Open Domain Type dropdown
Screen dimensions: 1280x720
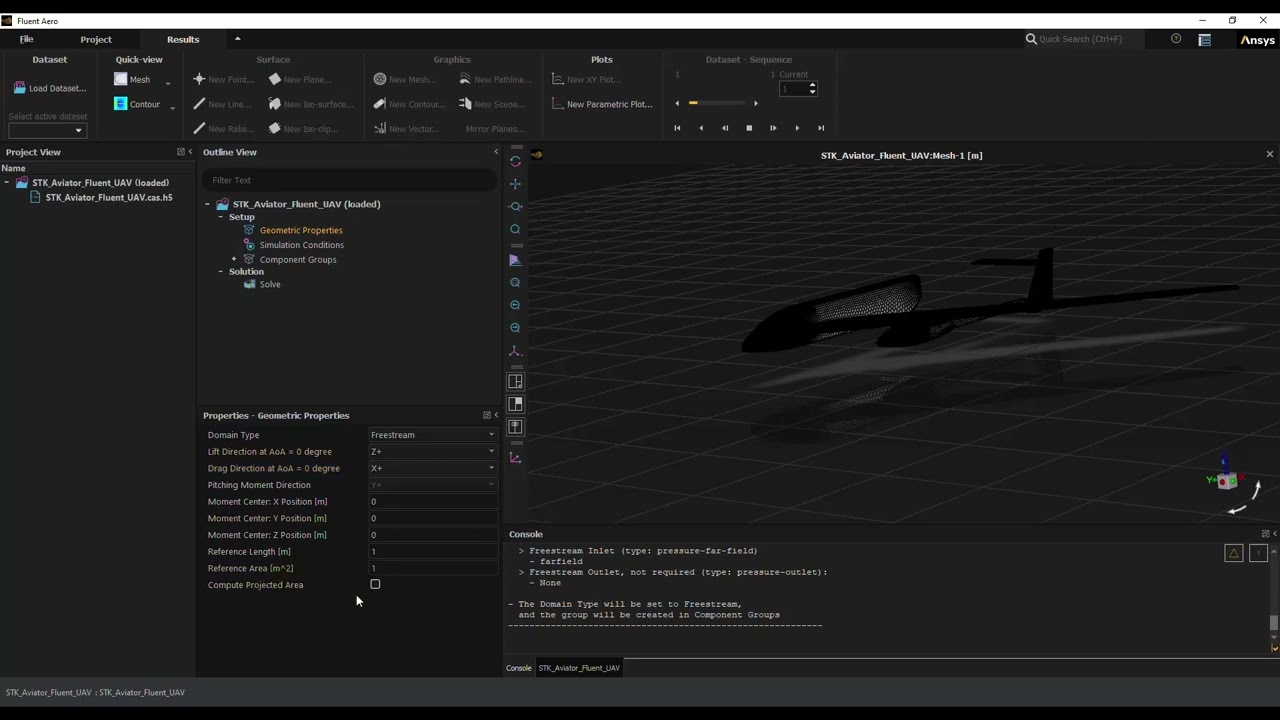click(433, 435)
